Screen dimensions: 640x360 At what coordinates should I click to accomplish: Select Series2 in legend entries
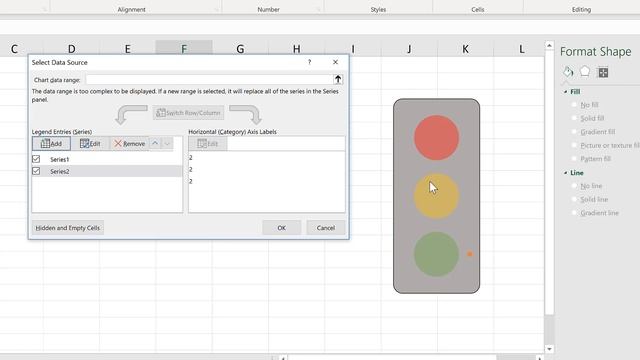pyautogui.click(x=60, y=171)
